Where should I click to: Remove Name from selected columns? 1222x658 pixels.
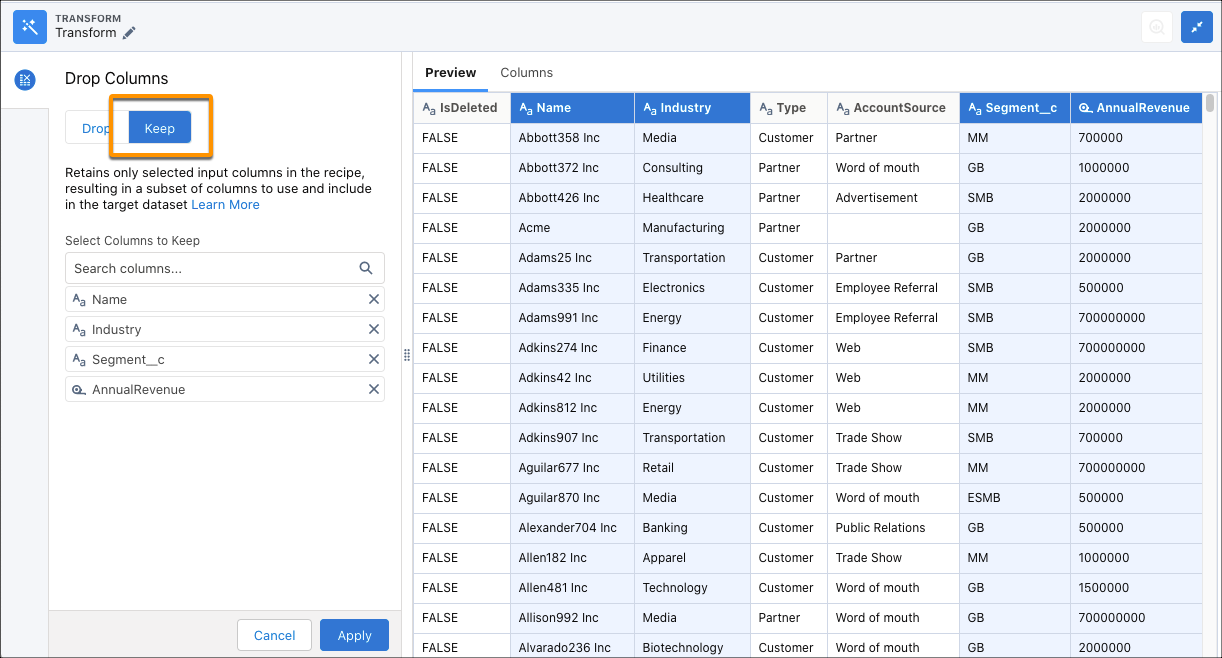[x=374, y=299]
